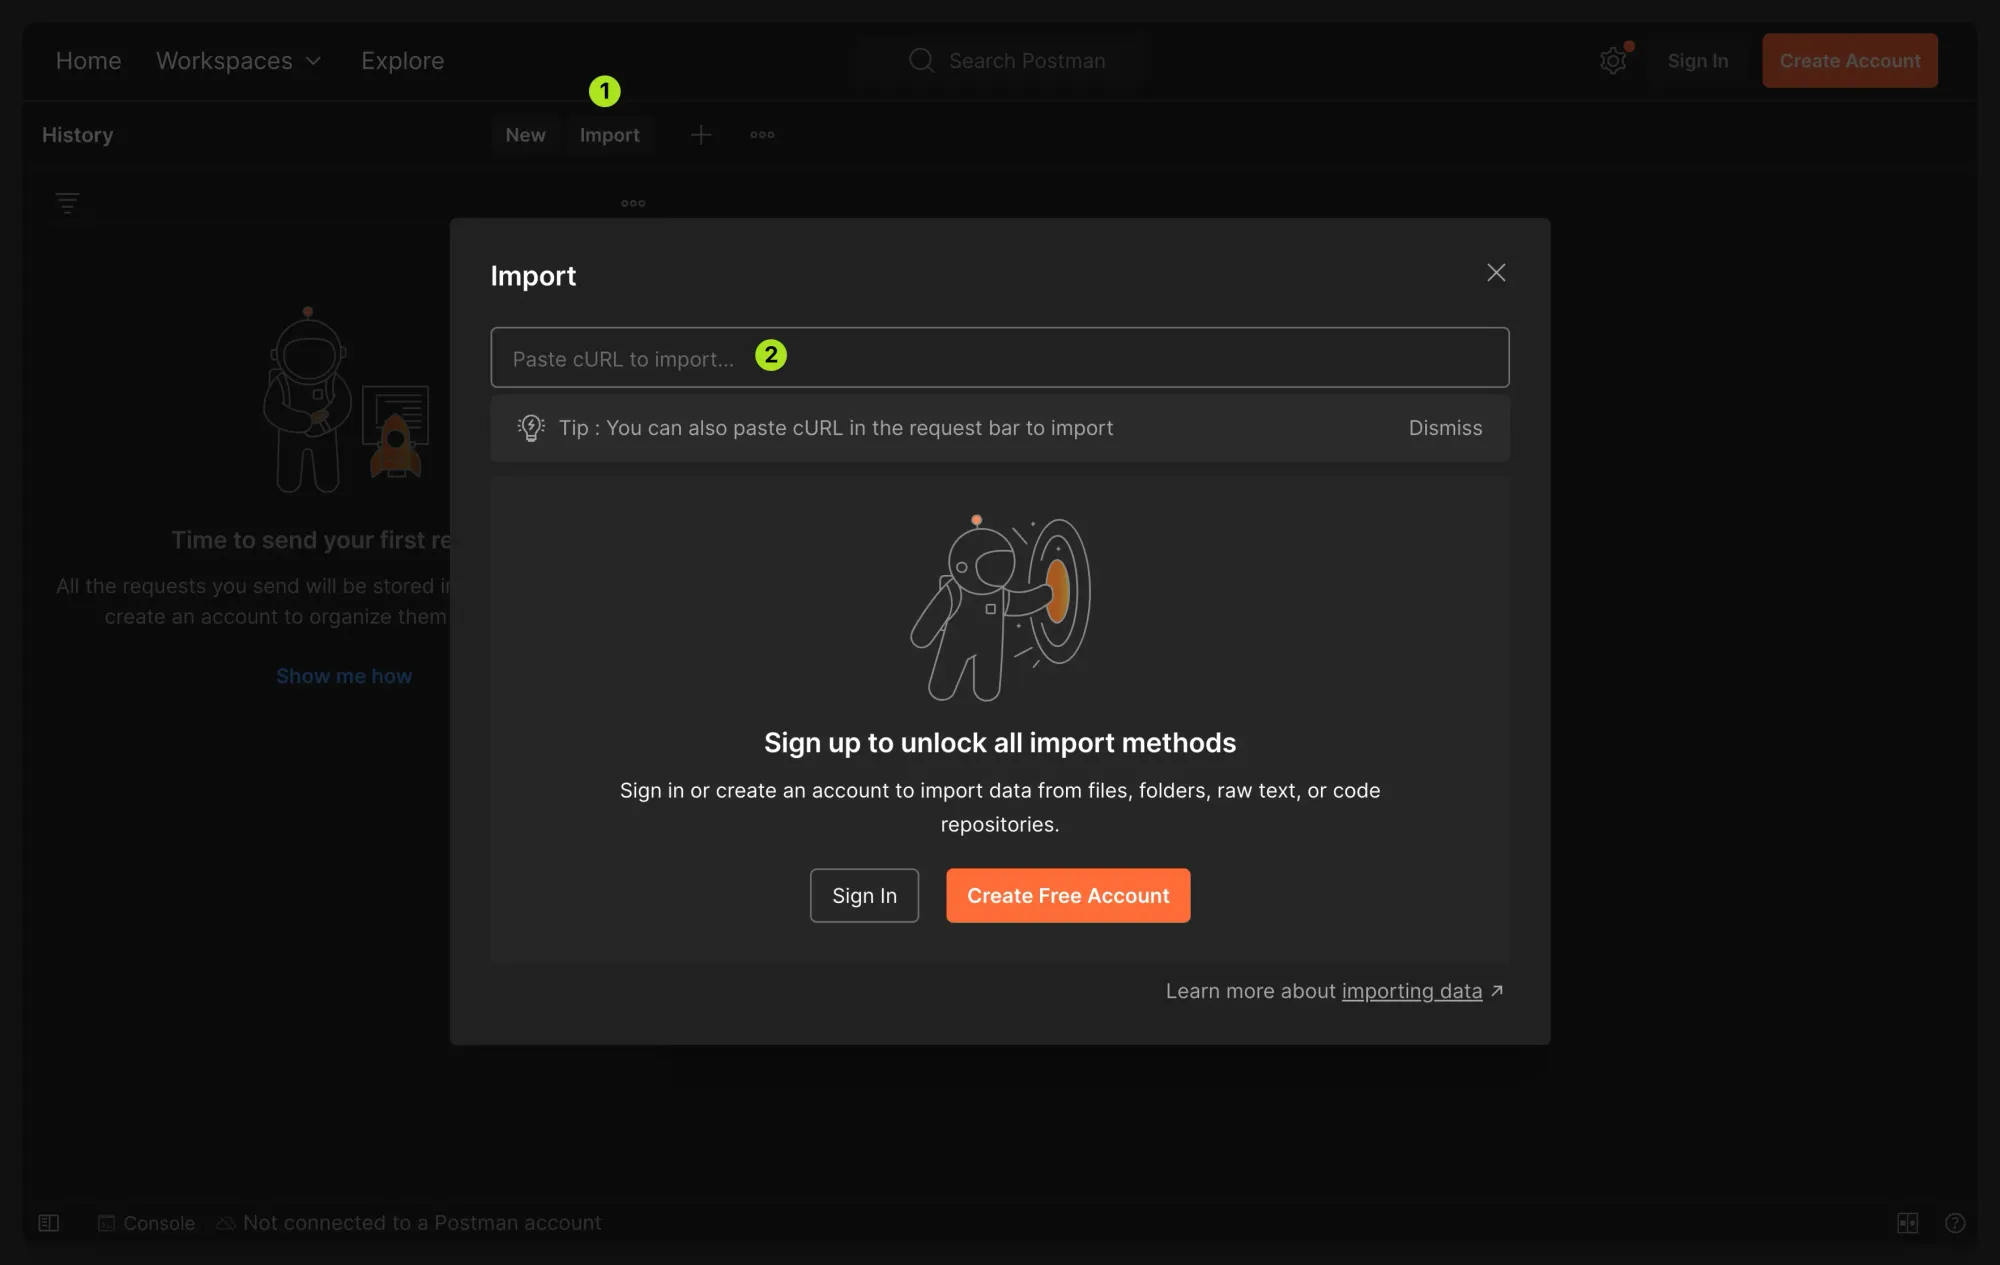2000x1265 pixels.
Task: Expand the Workspaces dropdown
Action: pyautogui.click(x=238, y=60)
